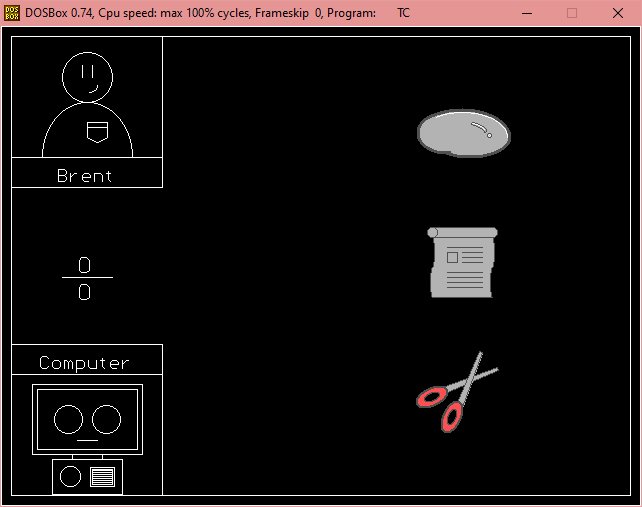Click the dividing line between scores
642x507 pixels.
pyautogui.click(x=87, y=278)
